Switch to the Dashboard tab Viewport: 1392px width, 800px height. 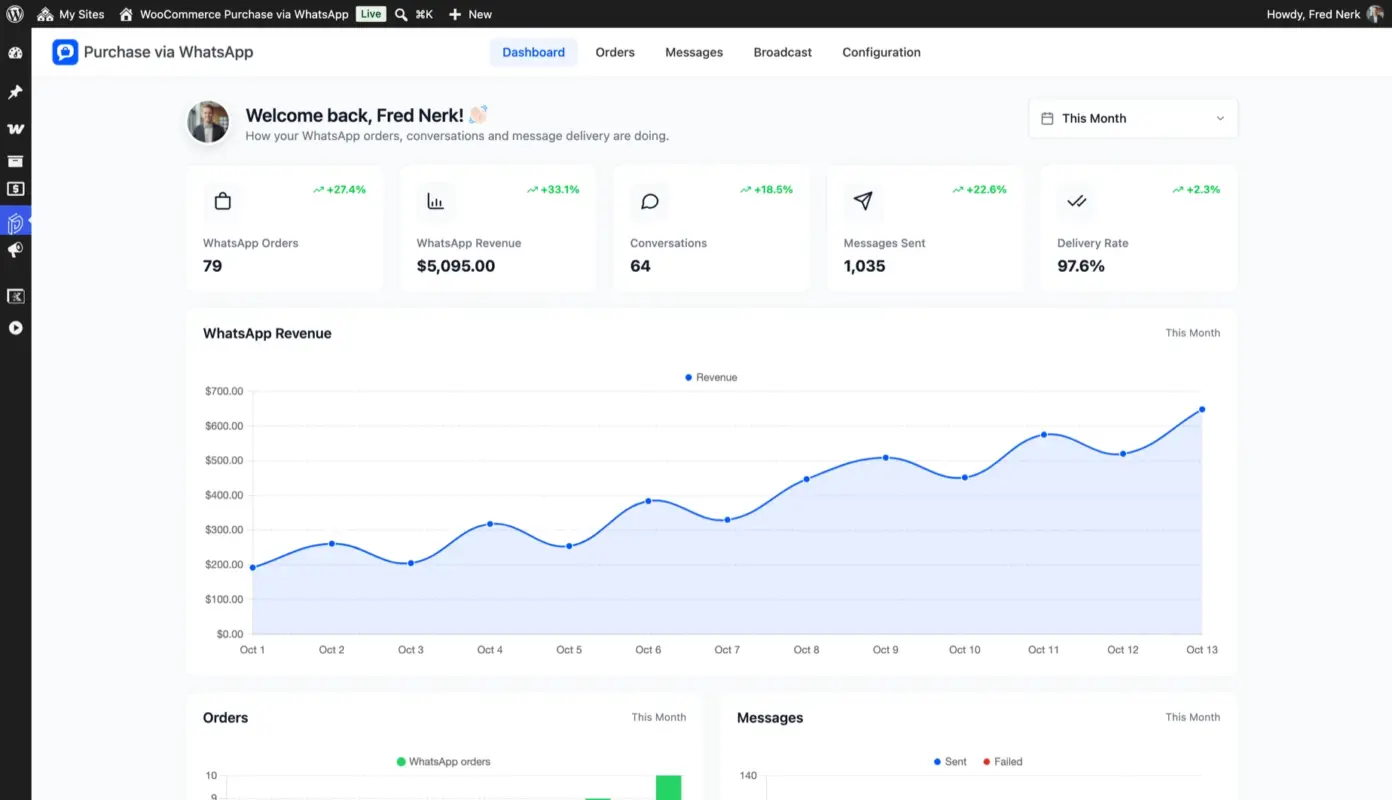point(533,52)
